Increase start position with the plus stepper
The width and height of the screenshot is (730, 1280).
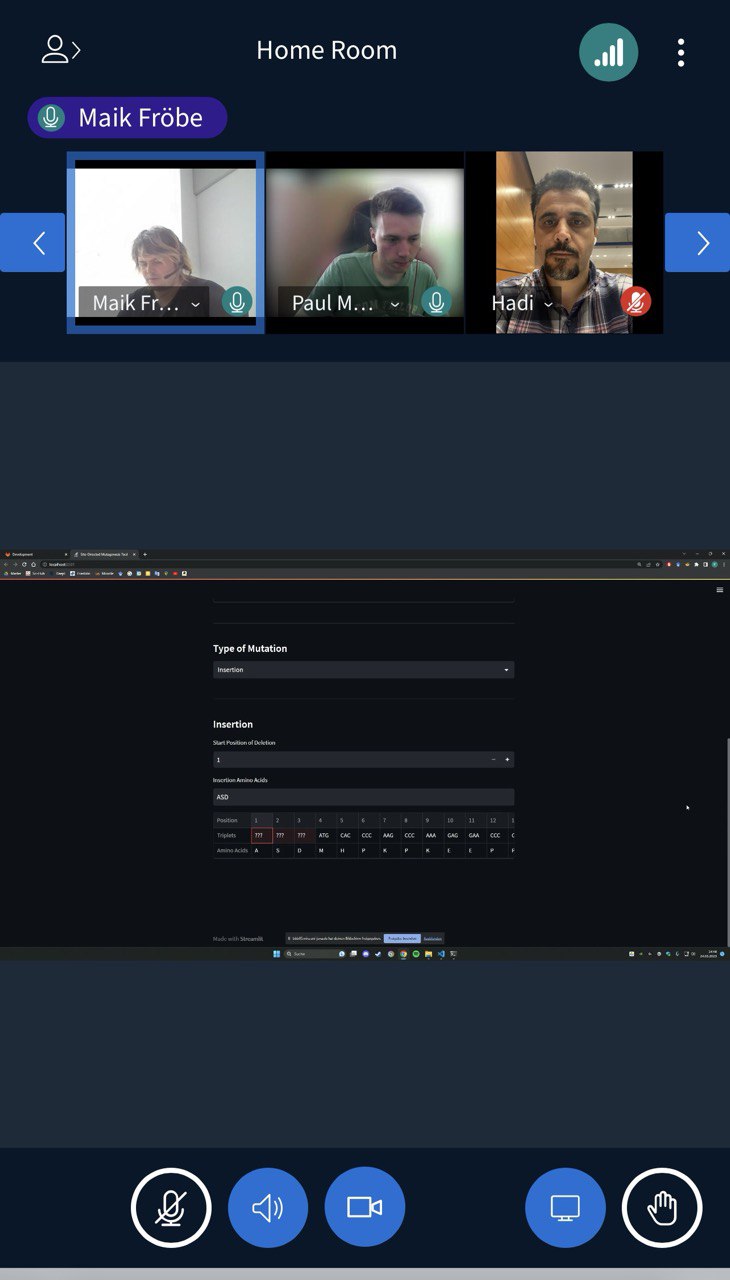click(507, 760)
